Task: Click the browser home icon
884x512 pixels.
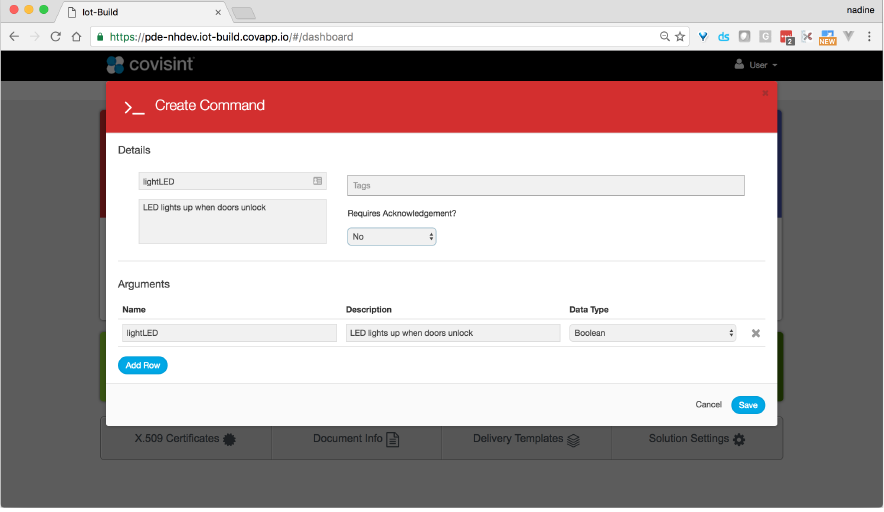Action: click(x=76, y=36)
